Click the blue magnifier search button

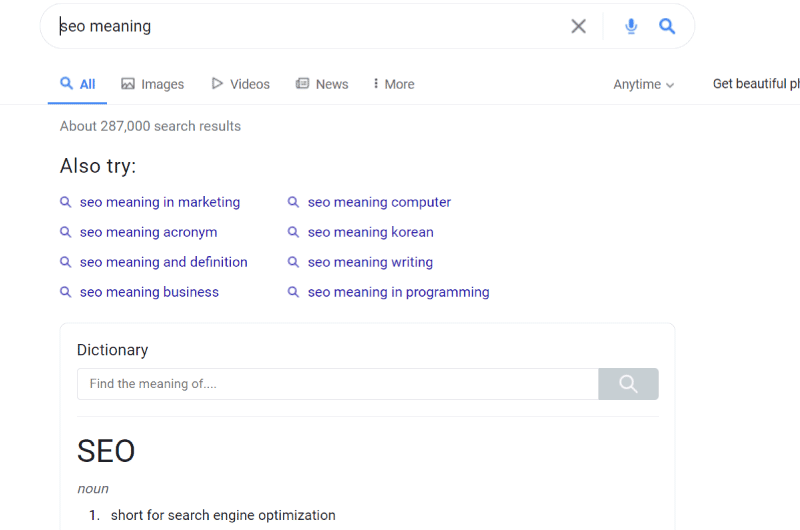667,26
